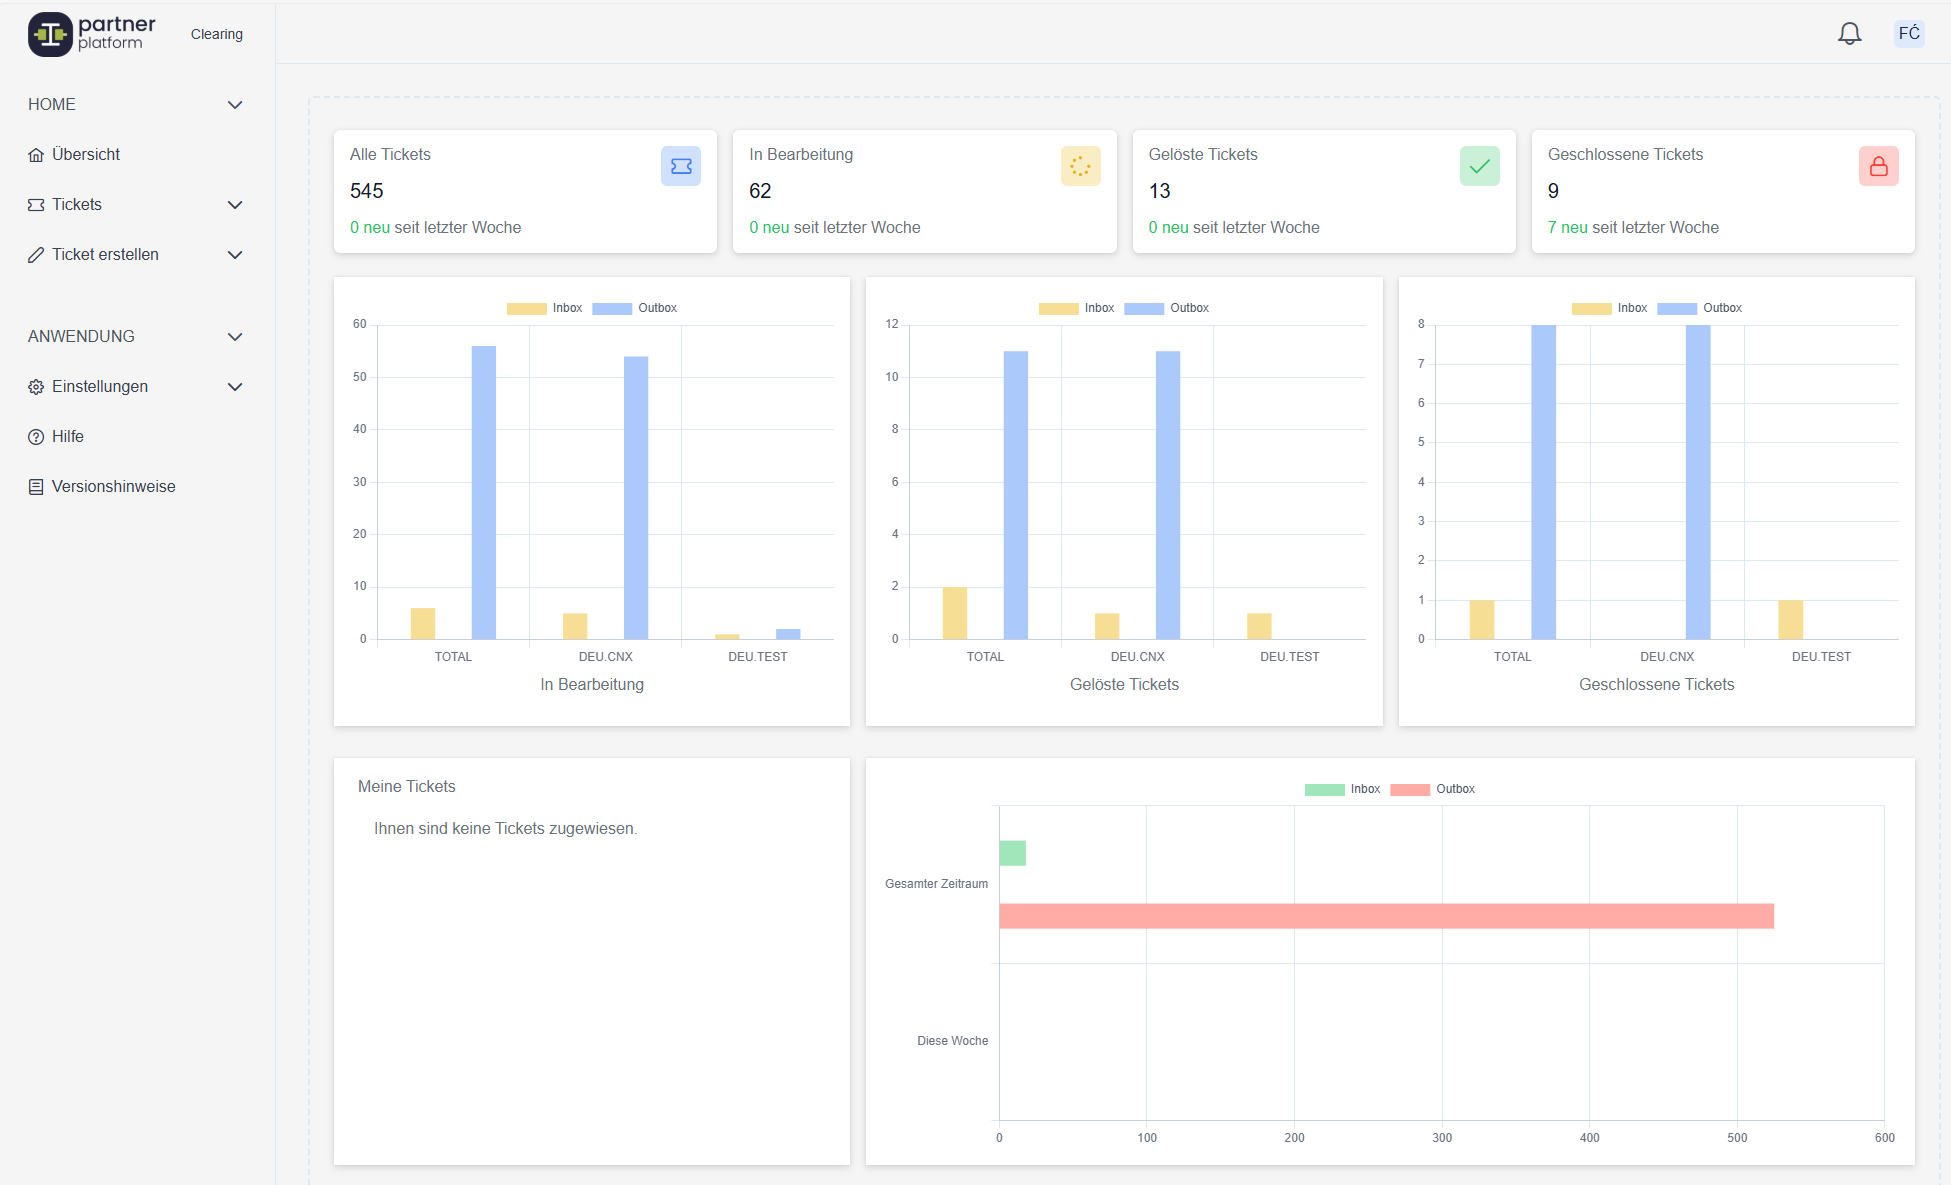The width and height of the screenshot is (1951, 1185).
Task: Click the green checkmark icon in Gelöste Tickets
Action: [x=1479, y=166]
